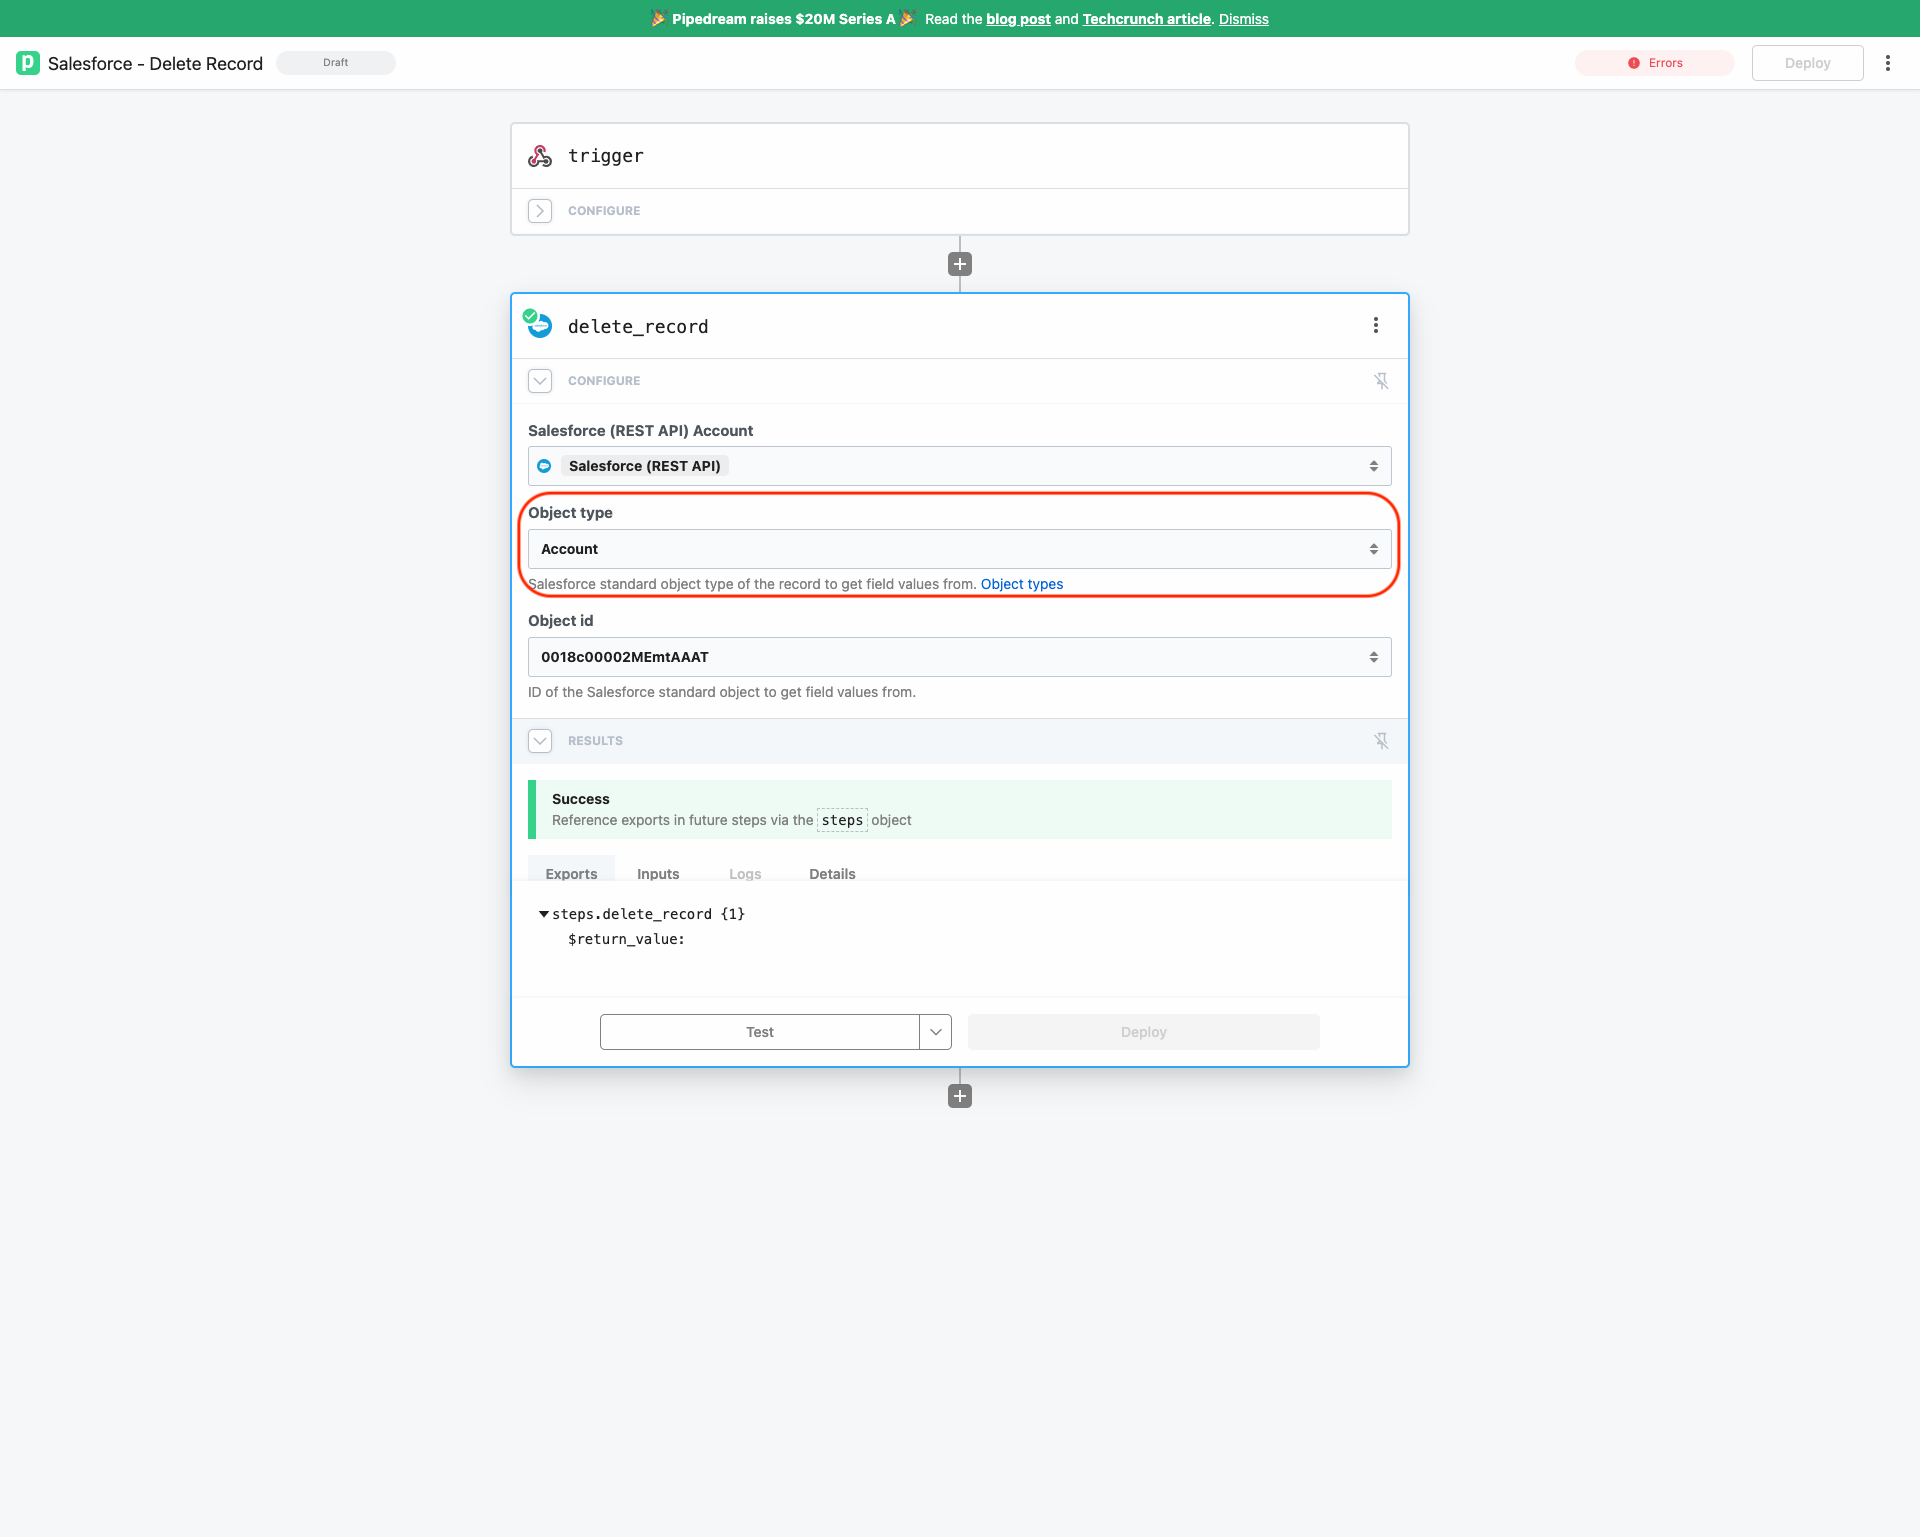Toggle pinning of the RESULTS section

pos(1381,740)
